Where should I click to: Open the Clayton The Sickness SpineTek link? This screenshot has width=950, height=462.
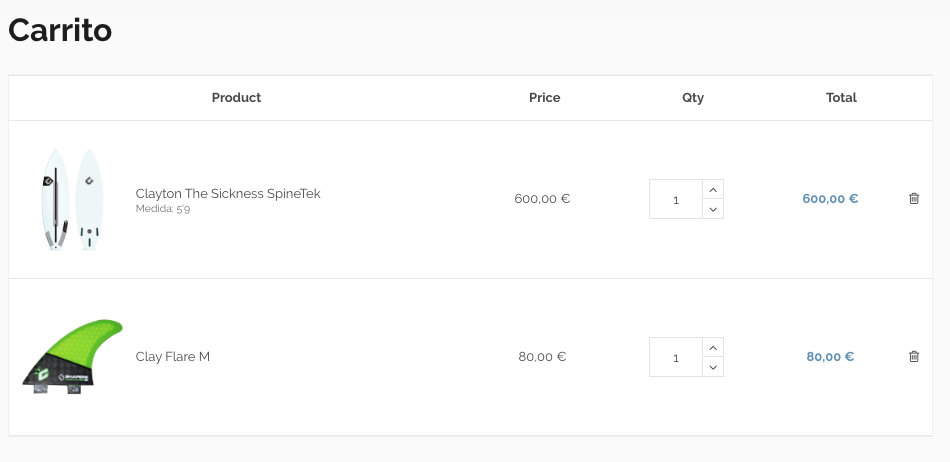tap(228, 193)
